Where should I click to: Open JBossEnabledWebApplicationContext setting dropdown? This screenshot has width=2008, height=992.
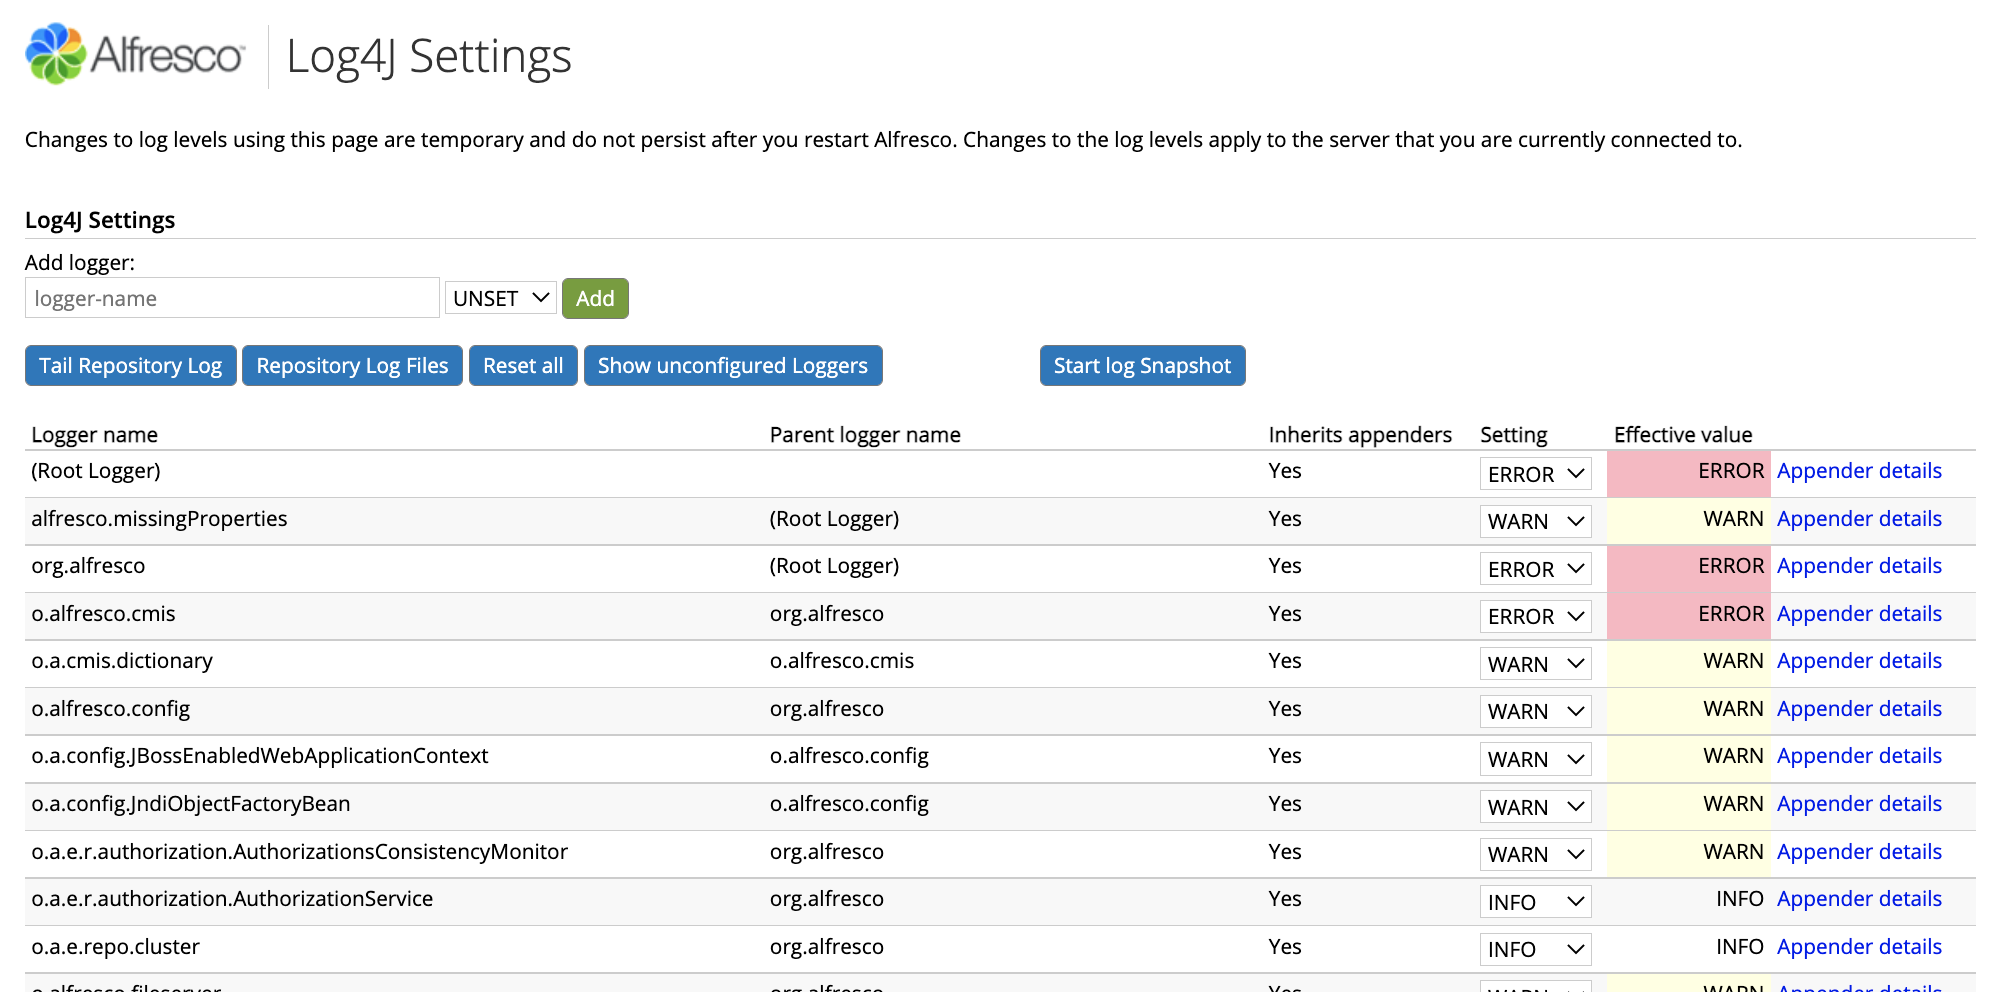click(1535, 759)
